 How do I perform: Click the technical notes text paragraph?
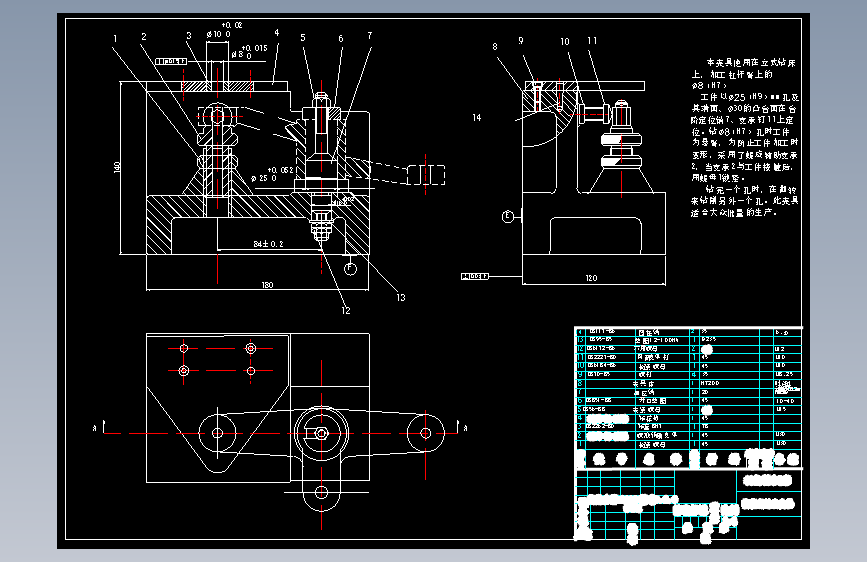[x=745, y=137]
